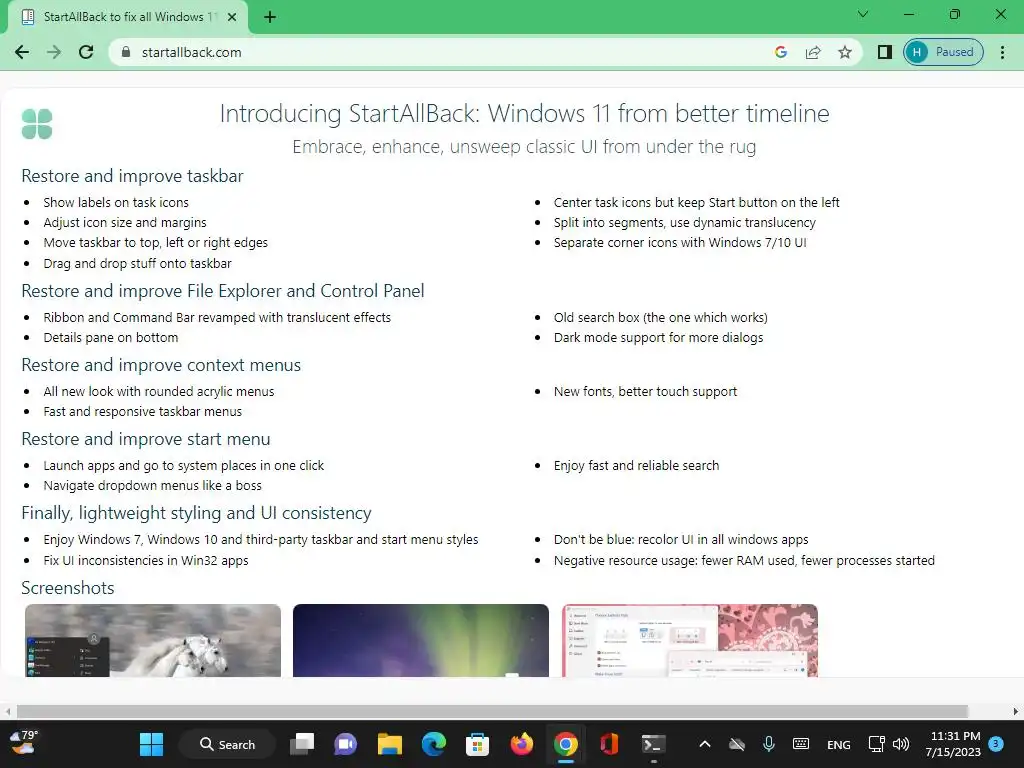Click "Old search box (the one which works)"
Image resolution: width=1024 pixels, height=768 pixels.
660,317
